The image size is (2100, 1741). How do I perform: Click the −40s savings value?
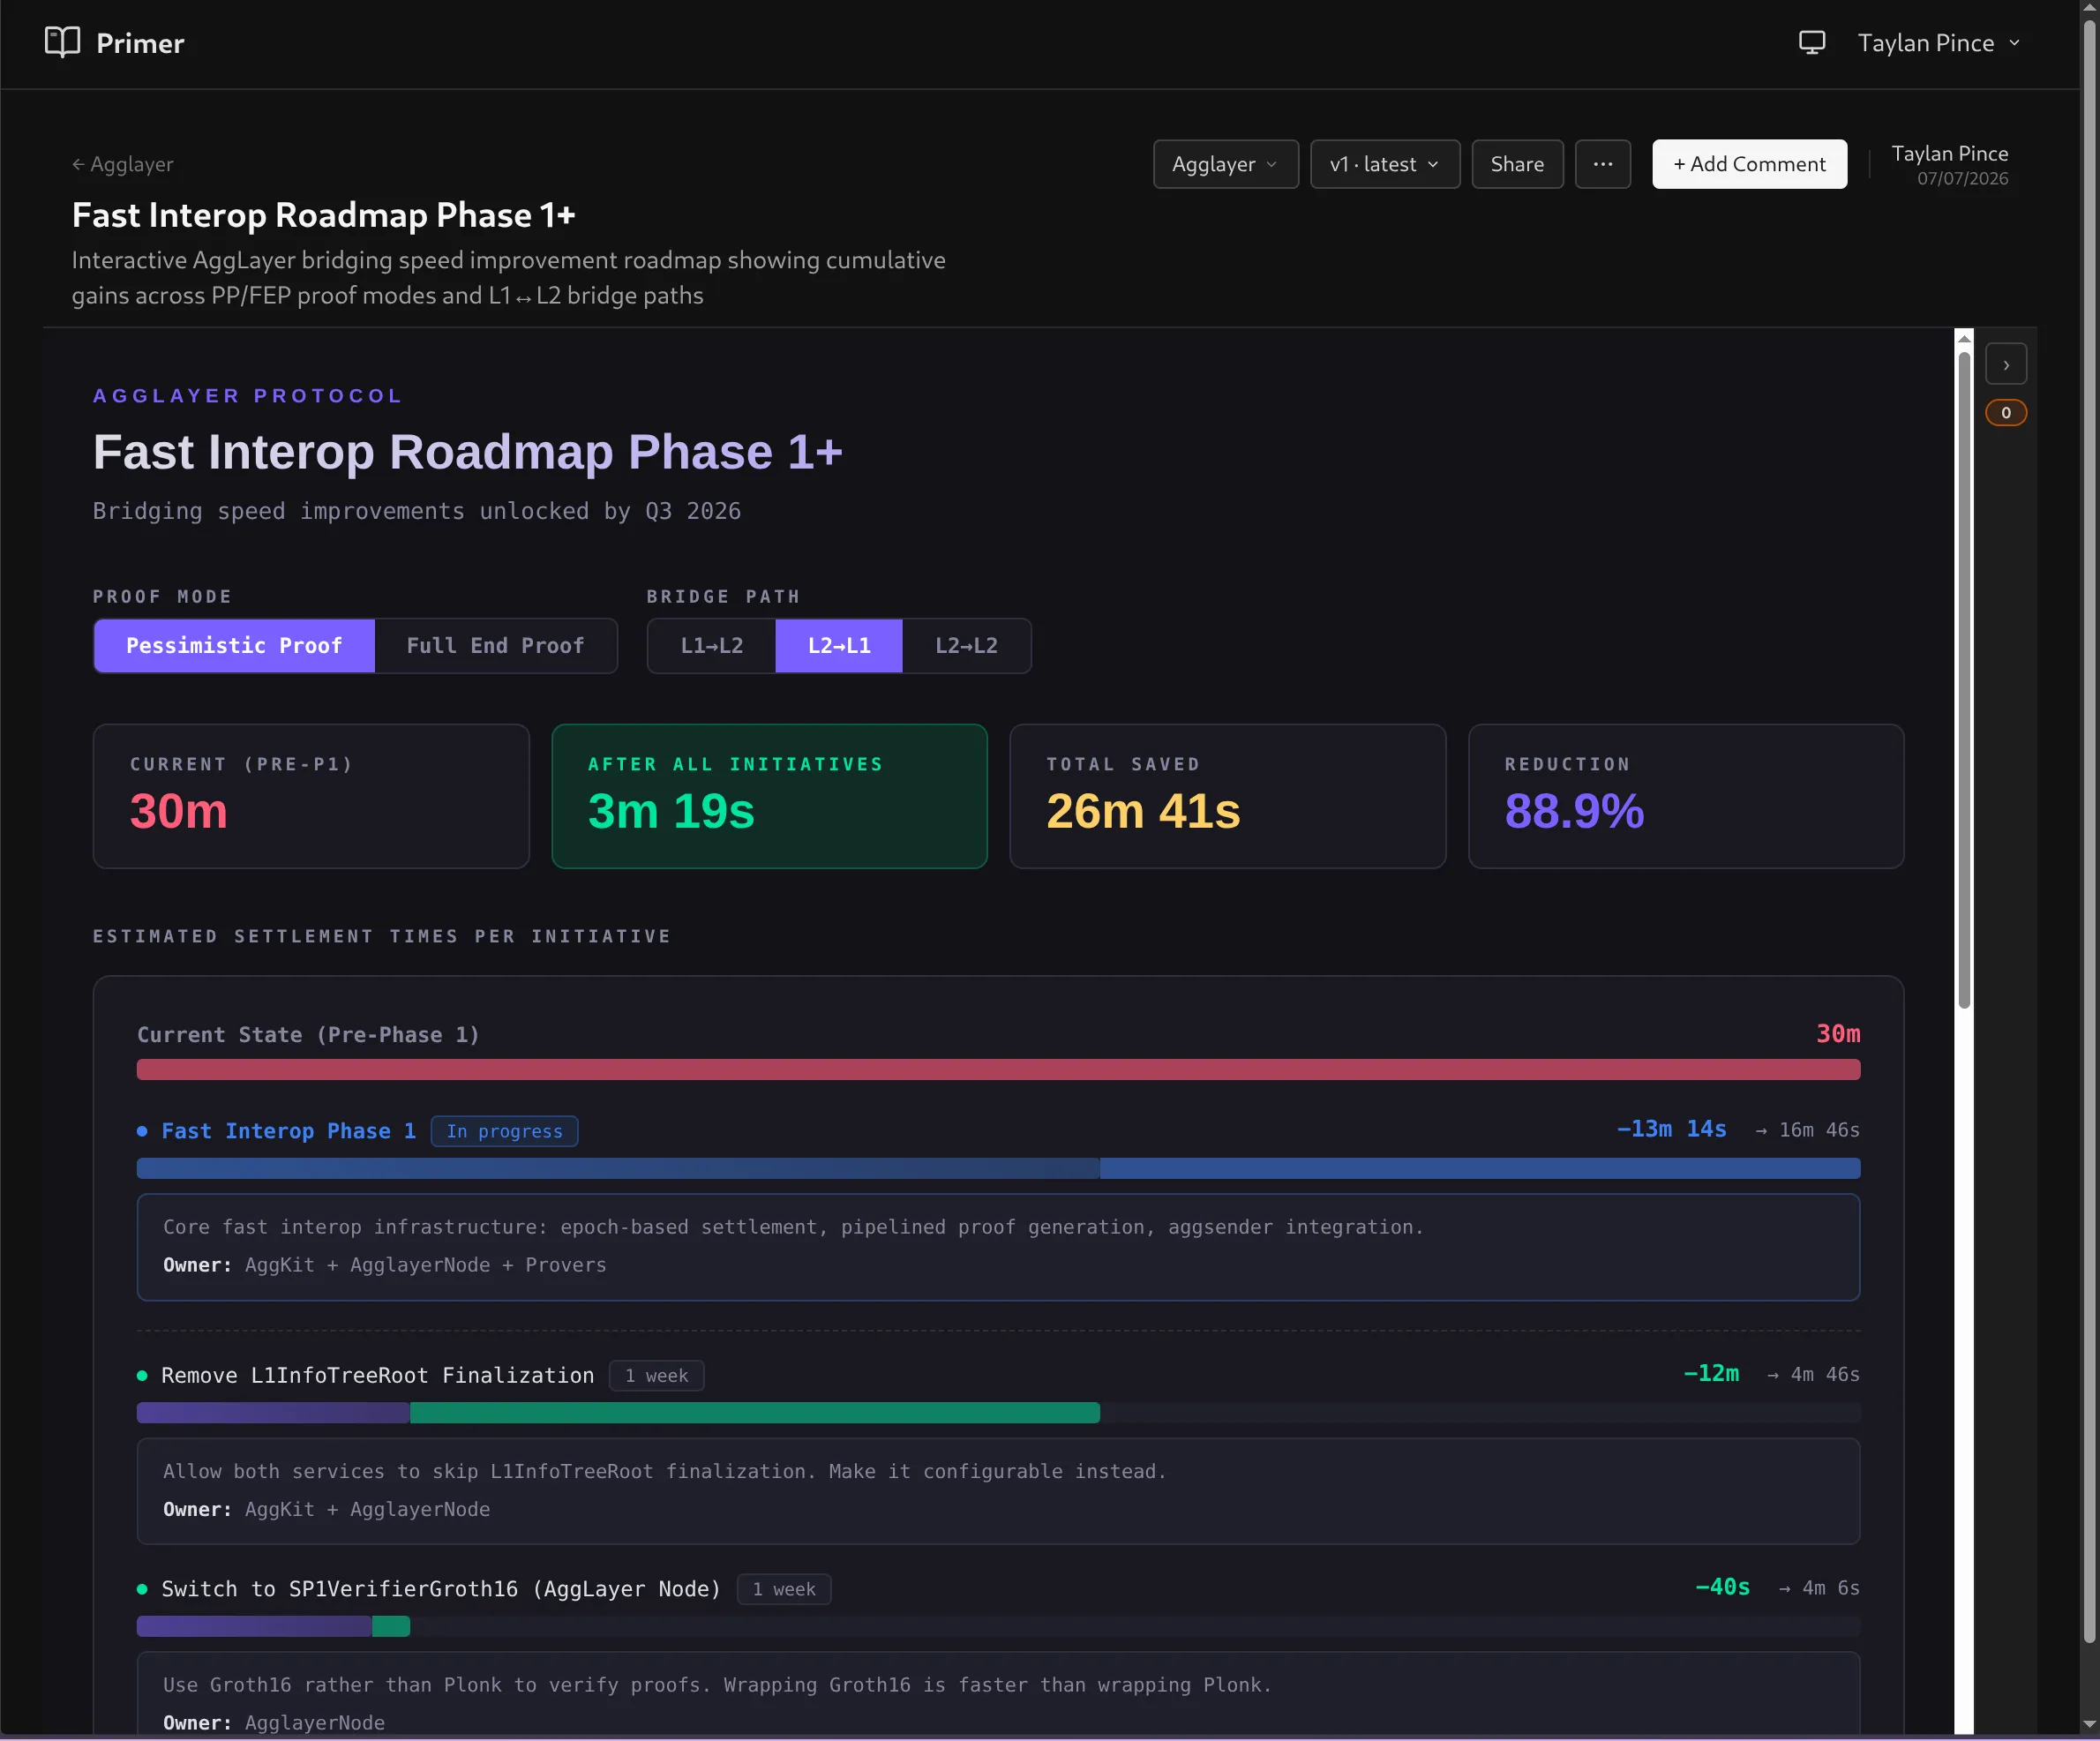[1723, 1588]
